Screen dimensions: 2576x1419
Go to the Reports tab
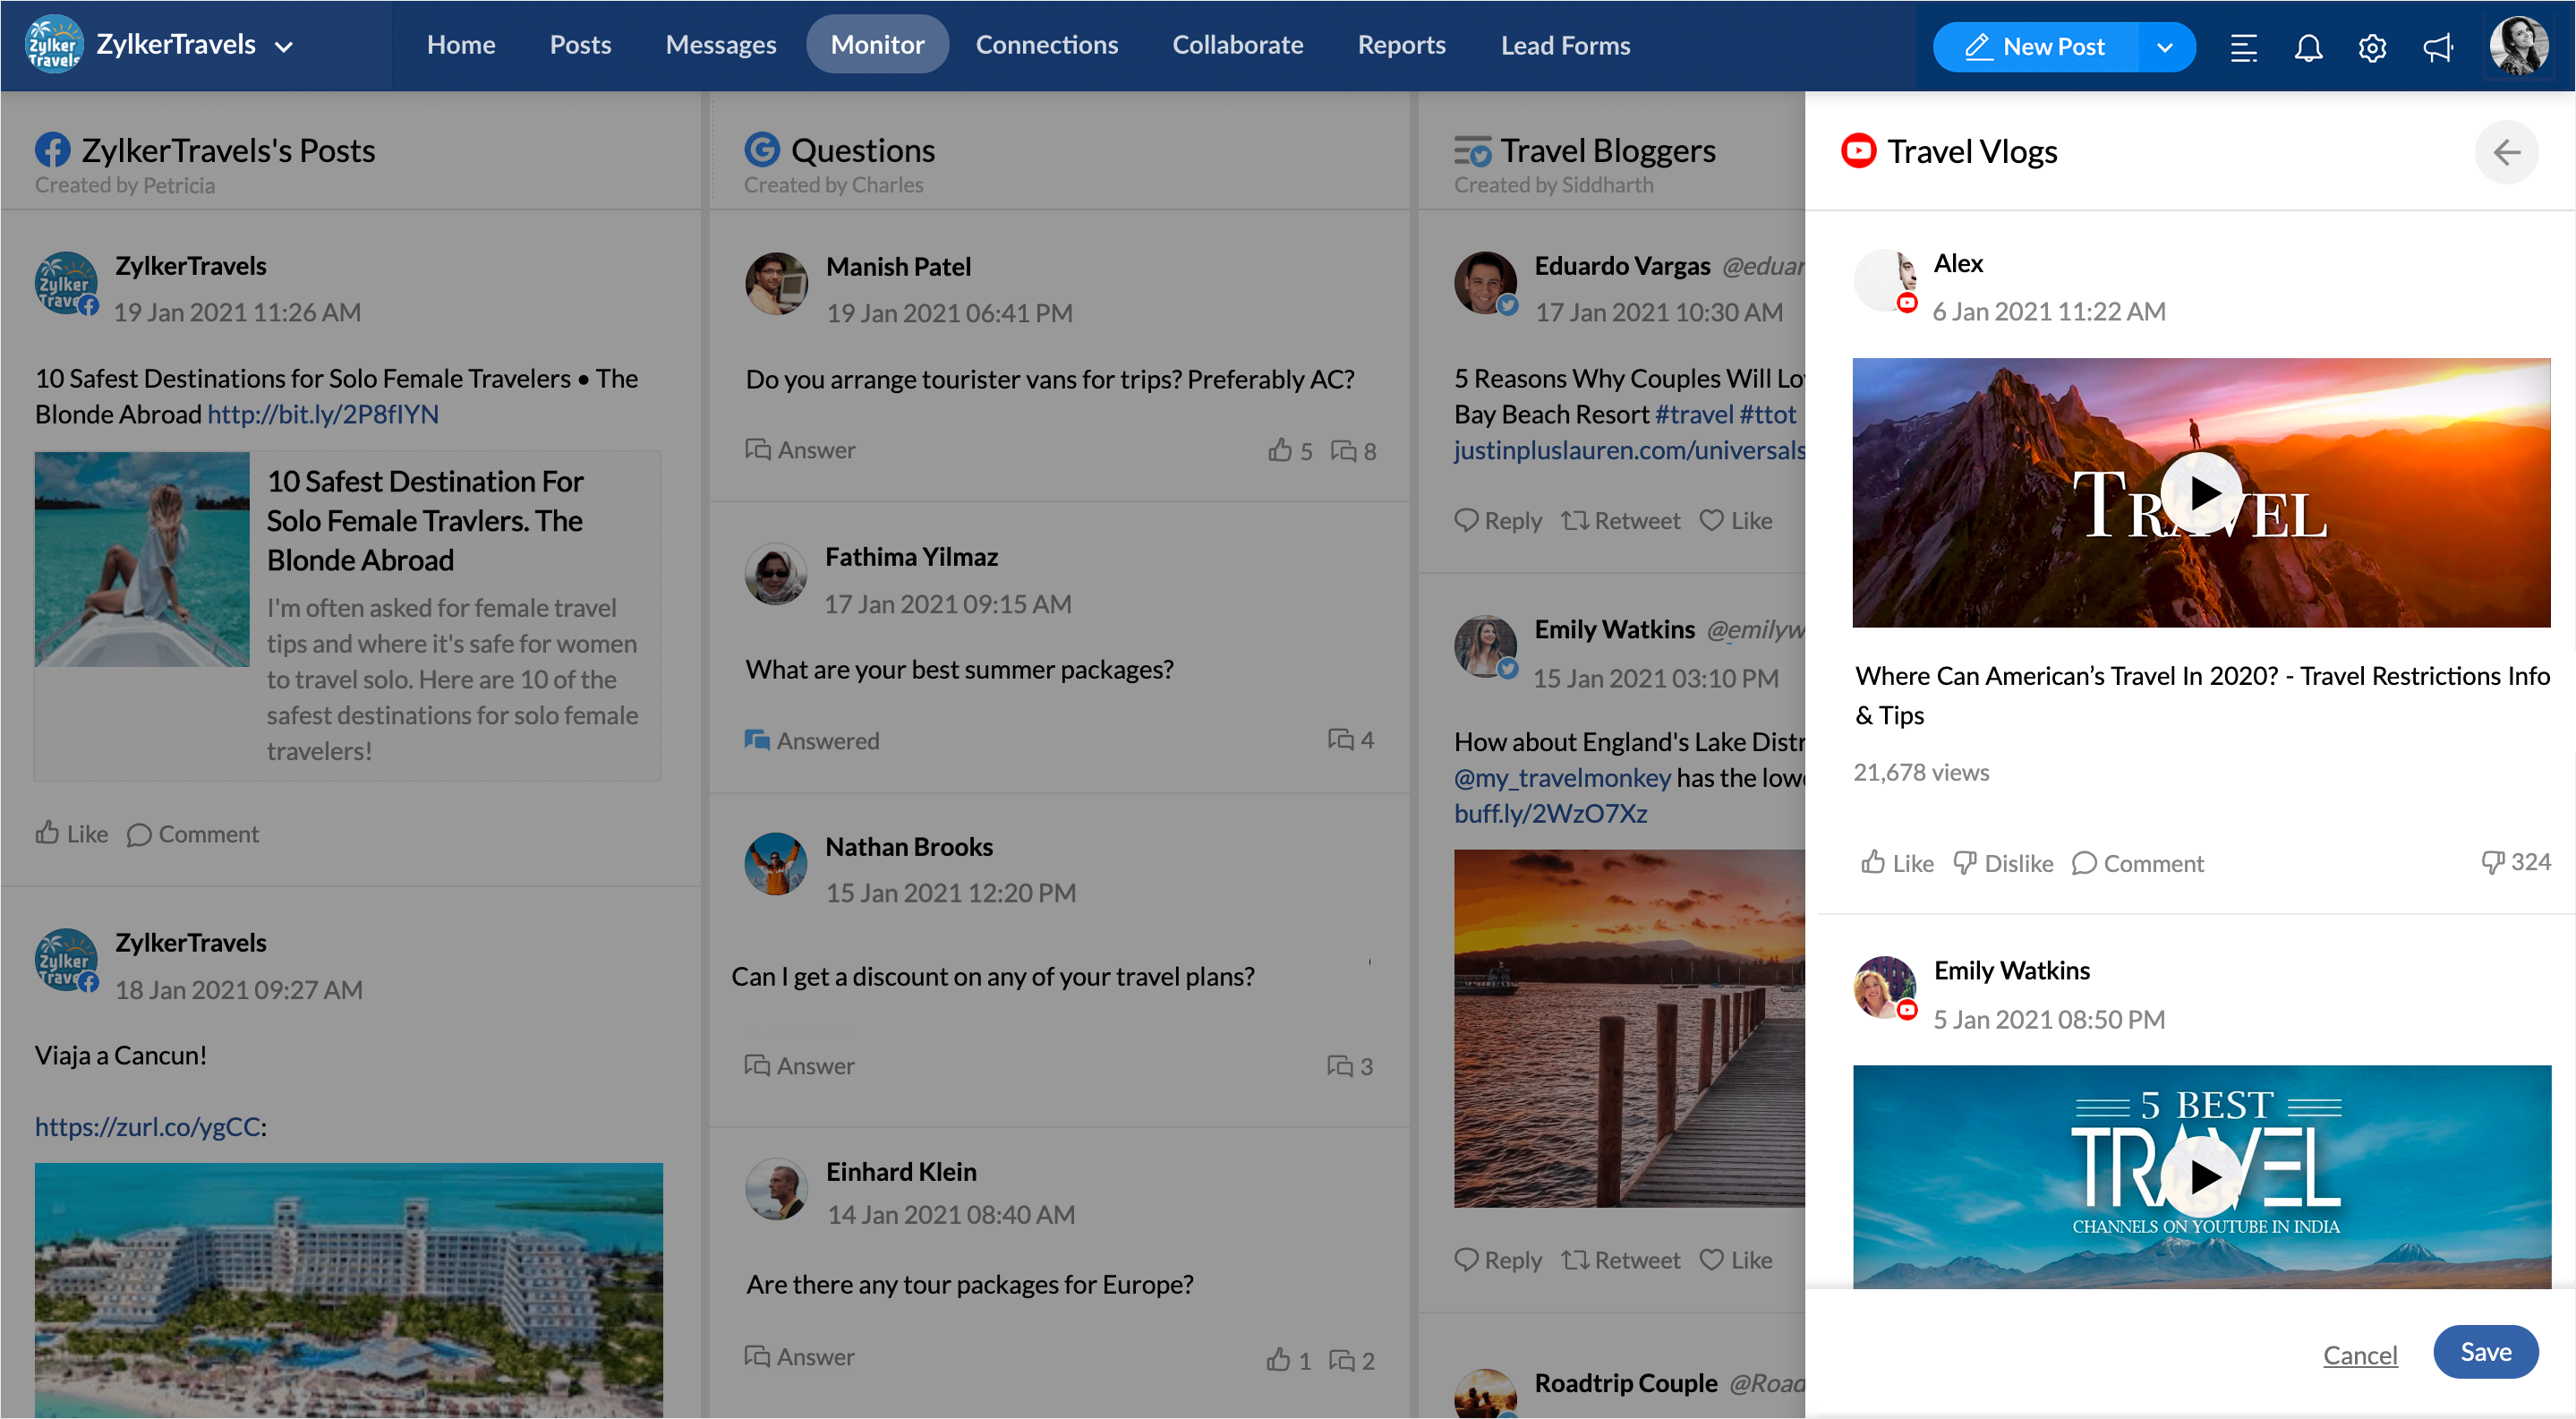(x=1401, y=45)
